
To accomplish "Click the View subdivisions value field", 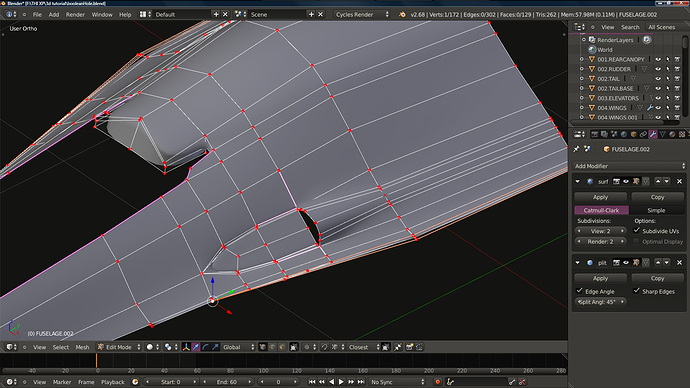I will [601, 231].
